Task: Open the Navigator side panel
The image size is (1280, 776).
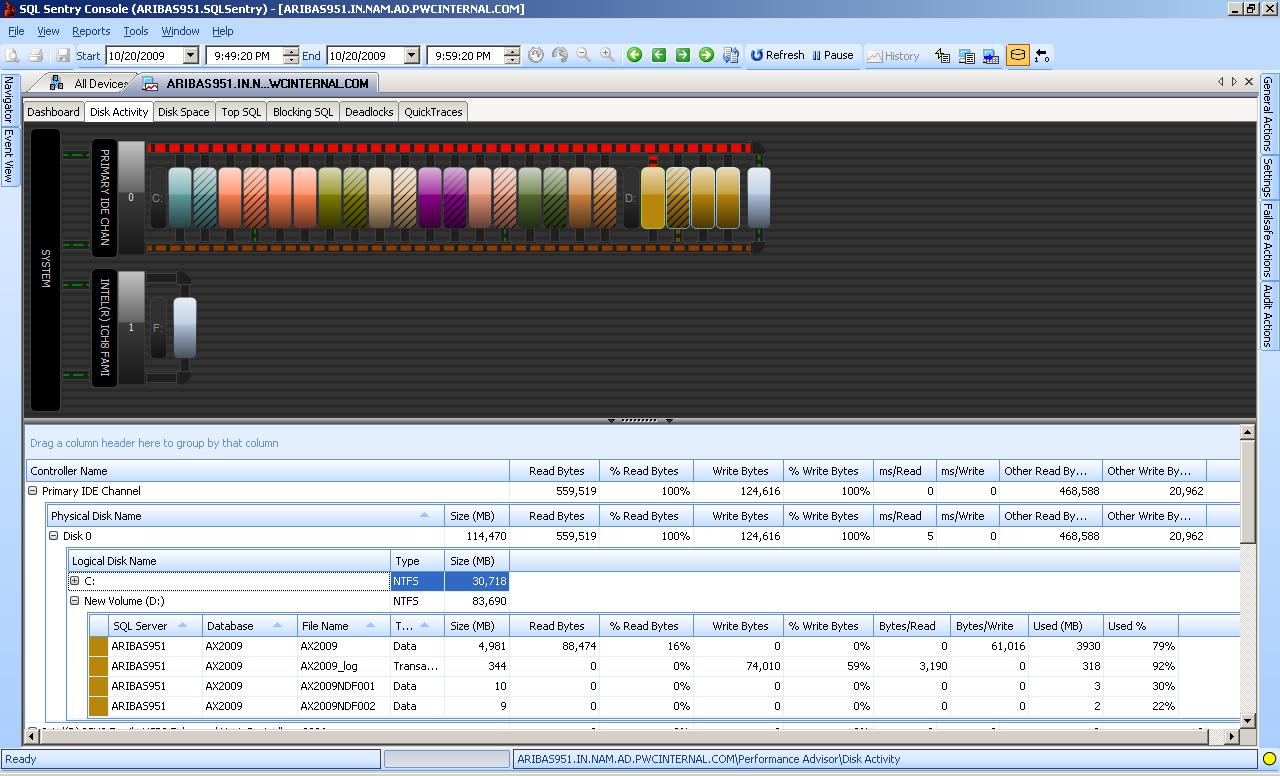Action: [9, 99]
